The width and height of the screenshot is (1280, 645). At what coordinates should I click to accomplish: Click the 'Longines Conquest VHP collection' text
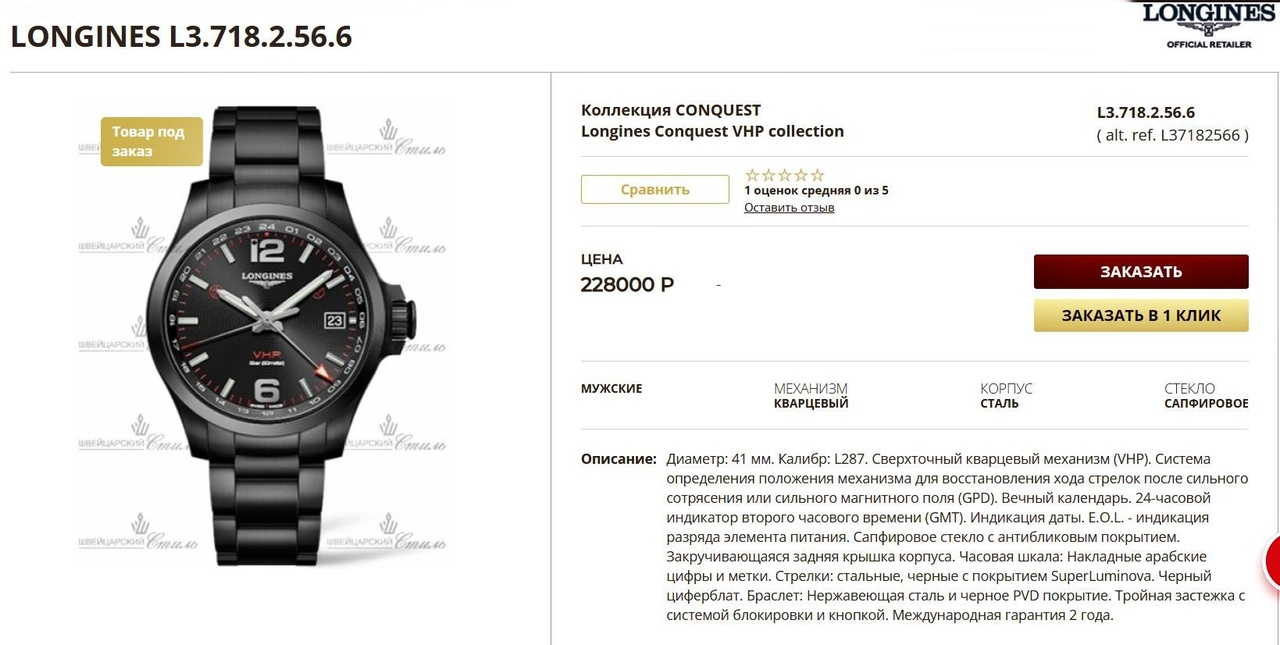(712, 131)
